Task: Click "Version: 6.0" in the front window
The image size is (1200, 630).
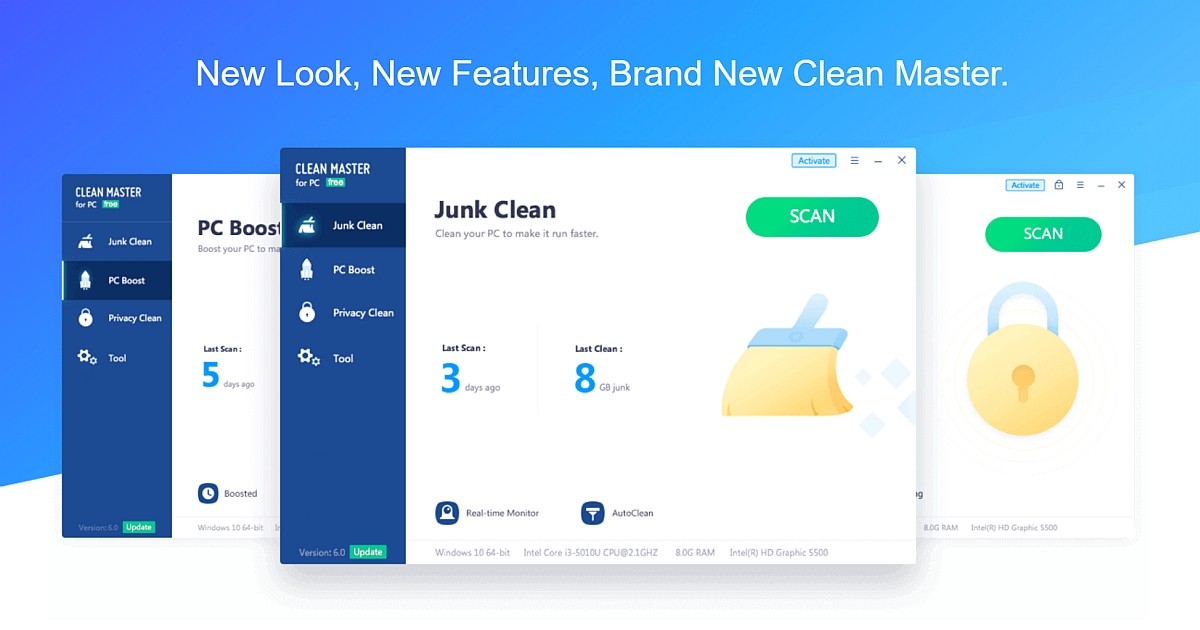Action: click(322, 552)
